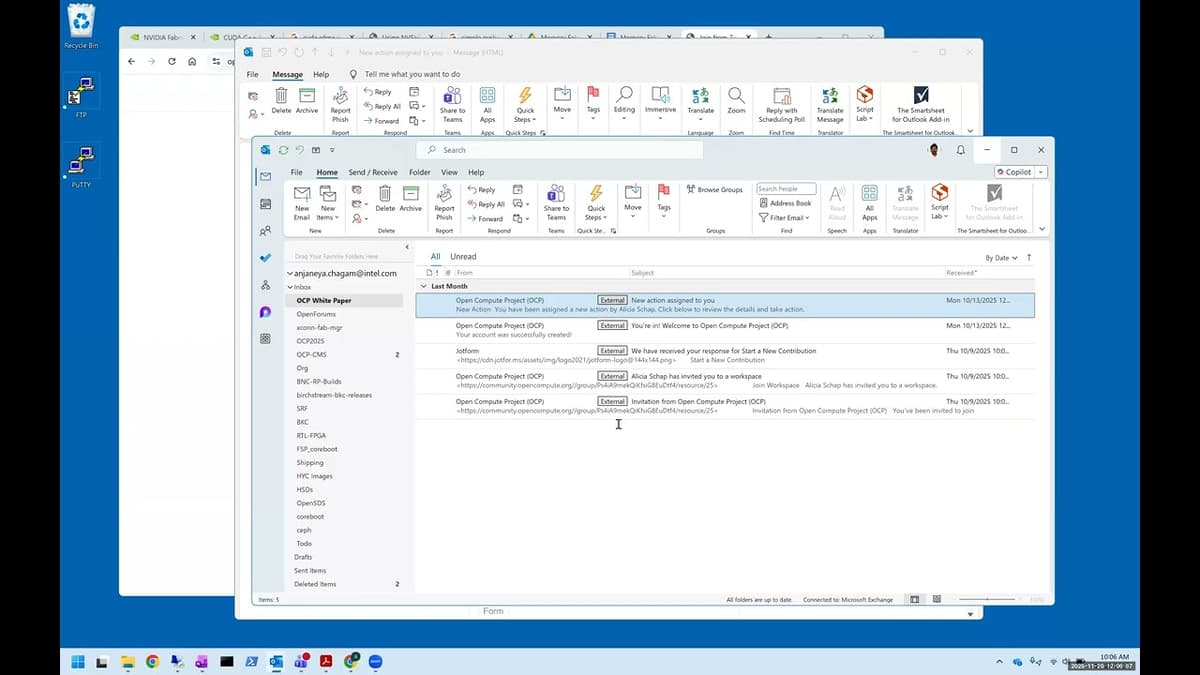The image size is (1200, 675).
Task: Collapse the anjaneya.chagam@intel.com account tree
Action: click(289, 273)
